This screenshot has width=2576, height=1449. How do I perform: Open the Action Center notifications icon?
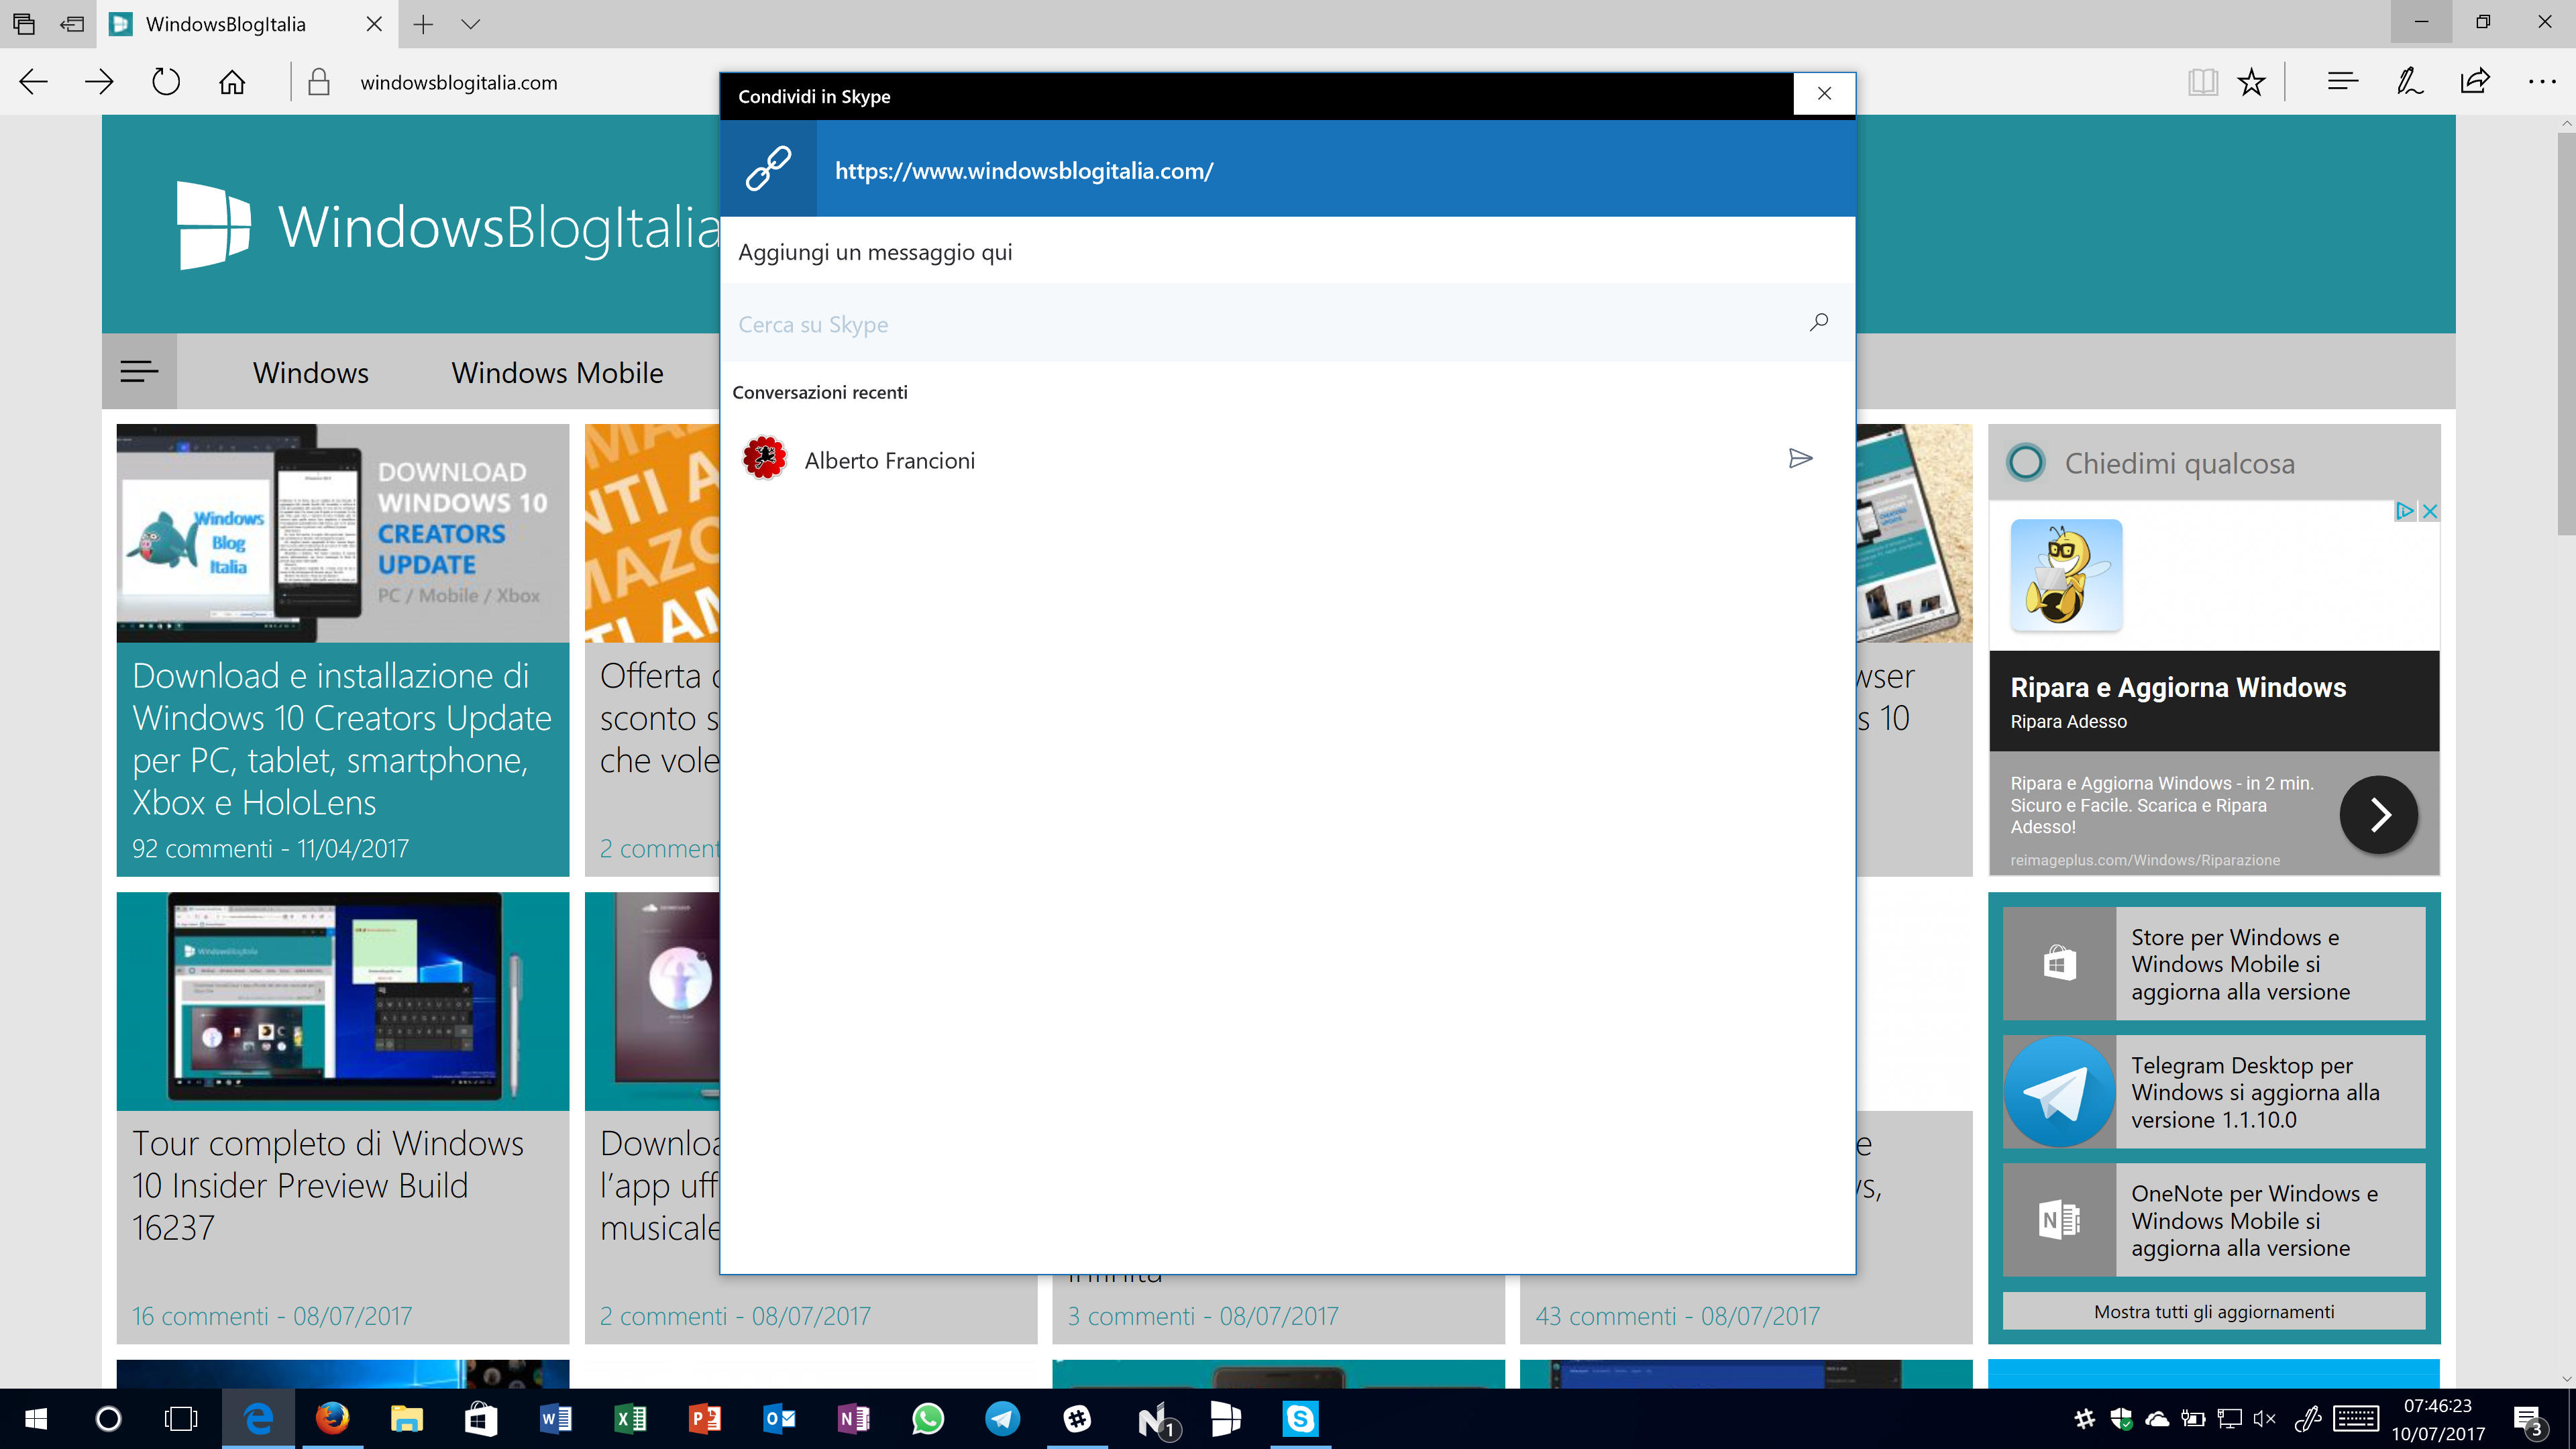[x=2529, y=1420]
